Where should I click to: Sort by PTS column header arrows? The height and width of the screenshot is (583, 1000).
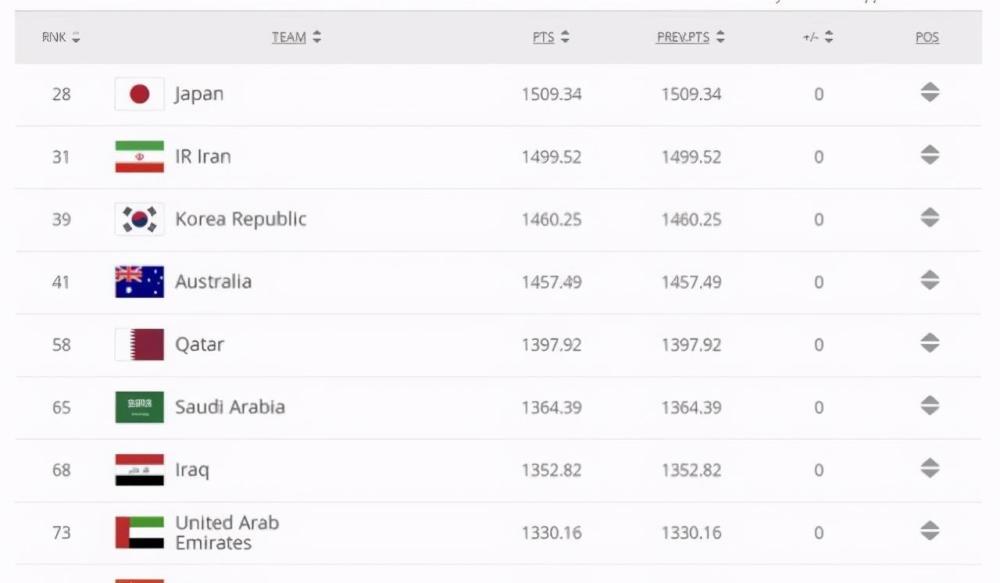pos(565,37)
